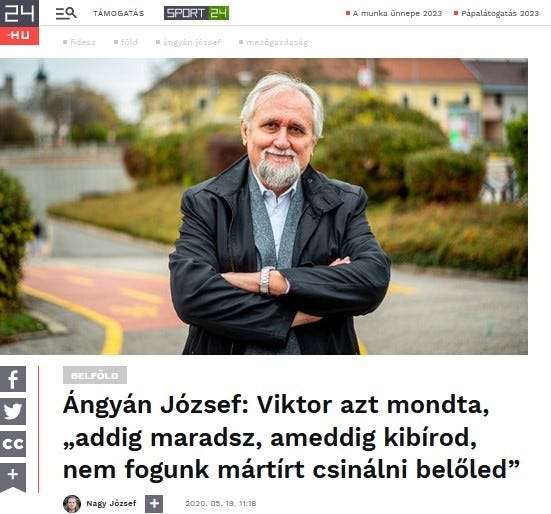Screen dimensions: 551x514
Task: Click the Nagy József author name
Action: click(111, 503)
